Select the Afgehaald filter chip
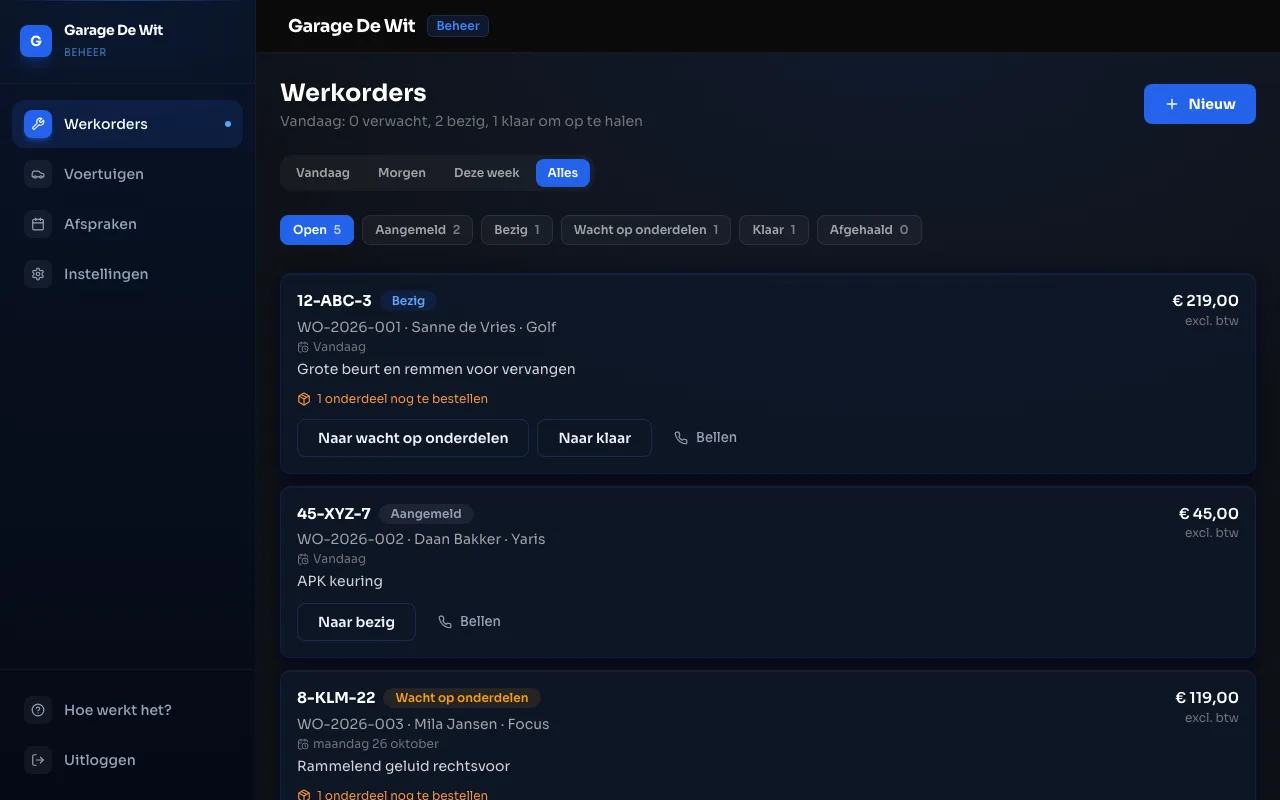This screenshot has height=800, width=1280. pyautogui.click(x=869, y=230)
